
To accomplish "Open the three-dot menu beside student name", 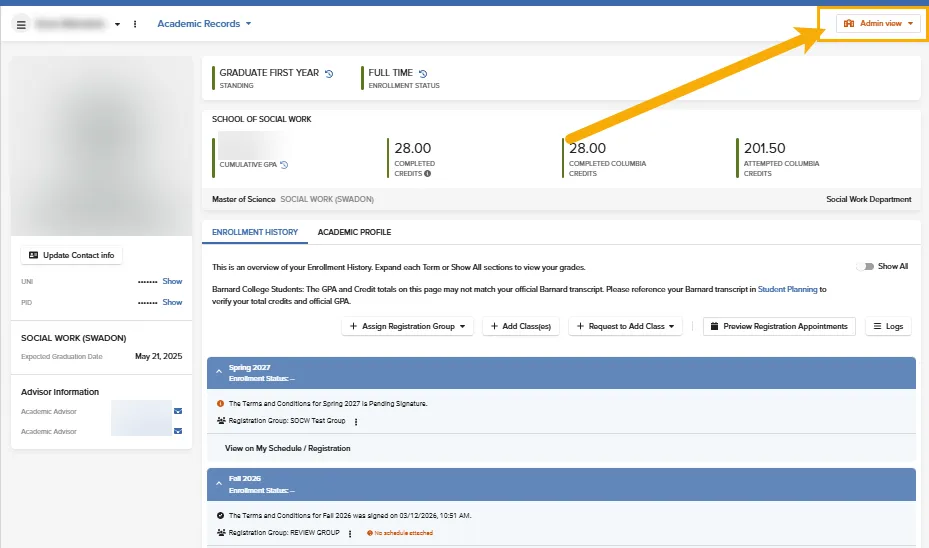I will 135,24.
